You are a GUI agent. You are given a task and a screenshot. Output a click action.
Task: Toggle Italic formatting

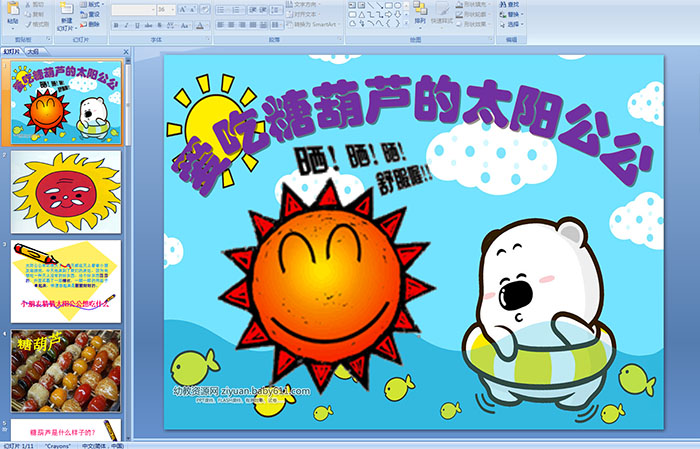click(126, 25)
